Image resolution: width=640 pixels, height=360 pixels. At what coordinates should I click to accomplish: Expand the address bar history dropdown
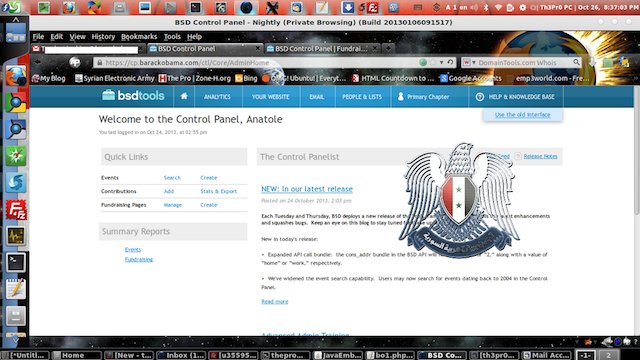click(441, 62)
